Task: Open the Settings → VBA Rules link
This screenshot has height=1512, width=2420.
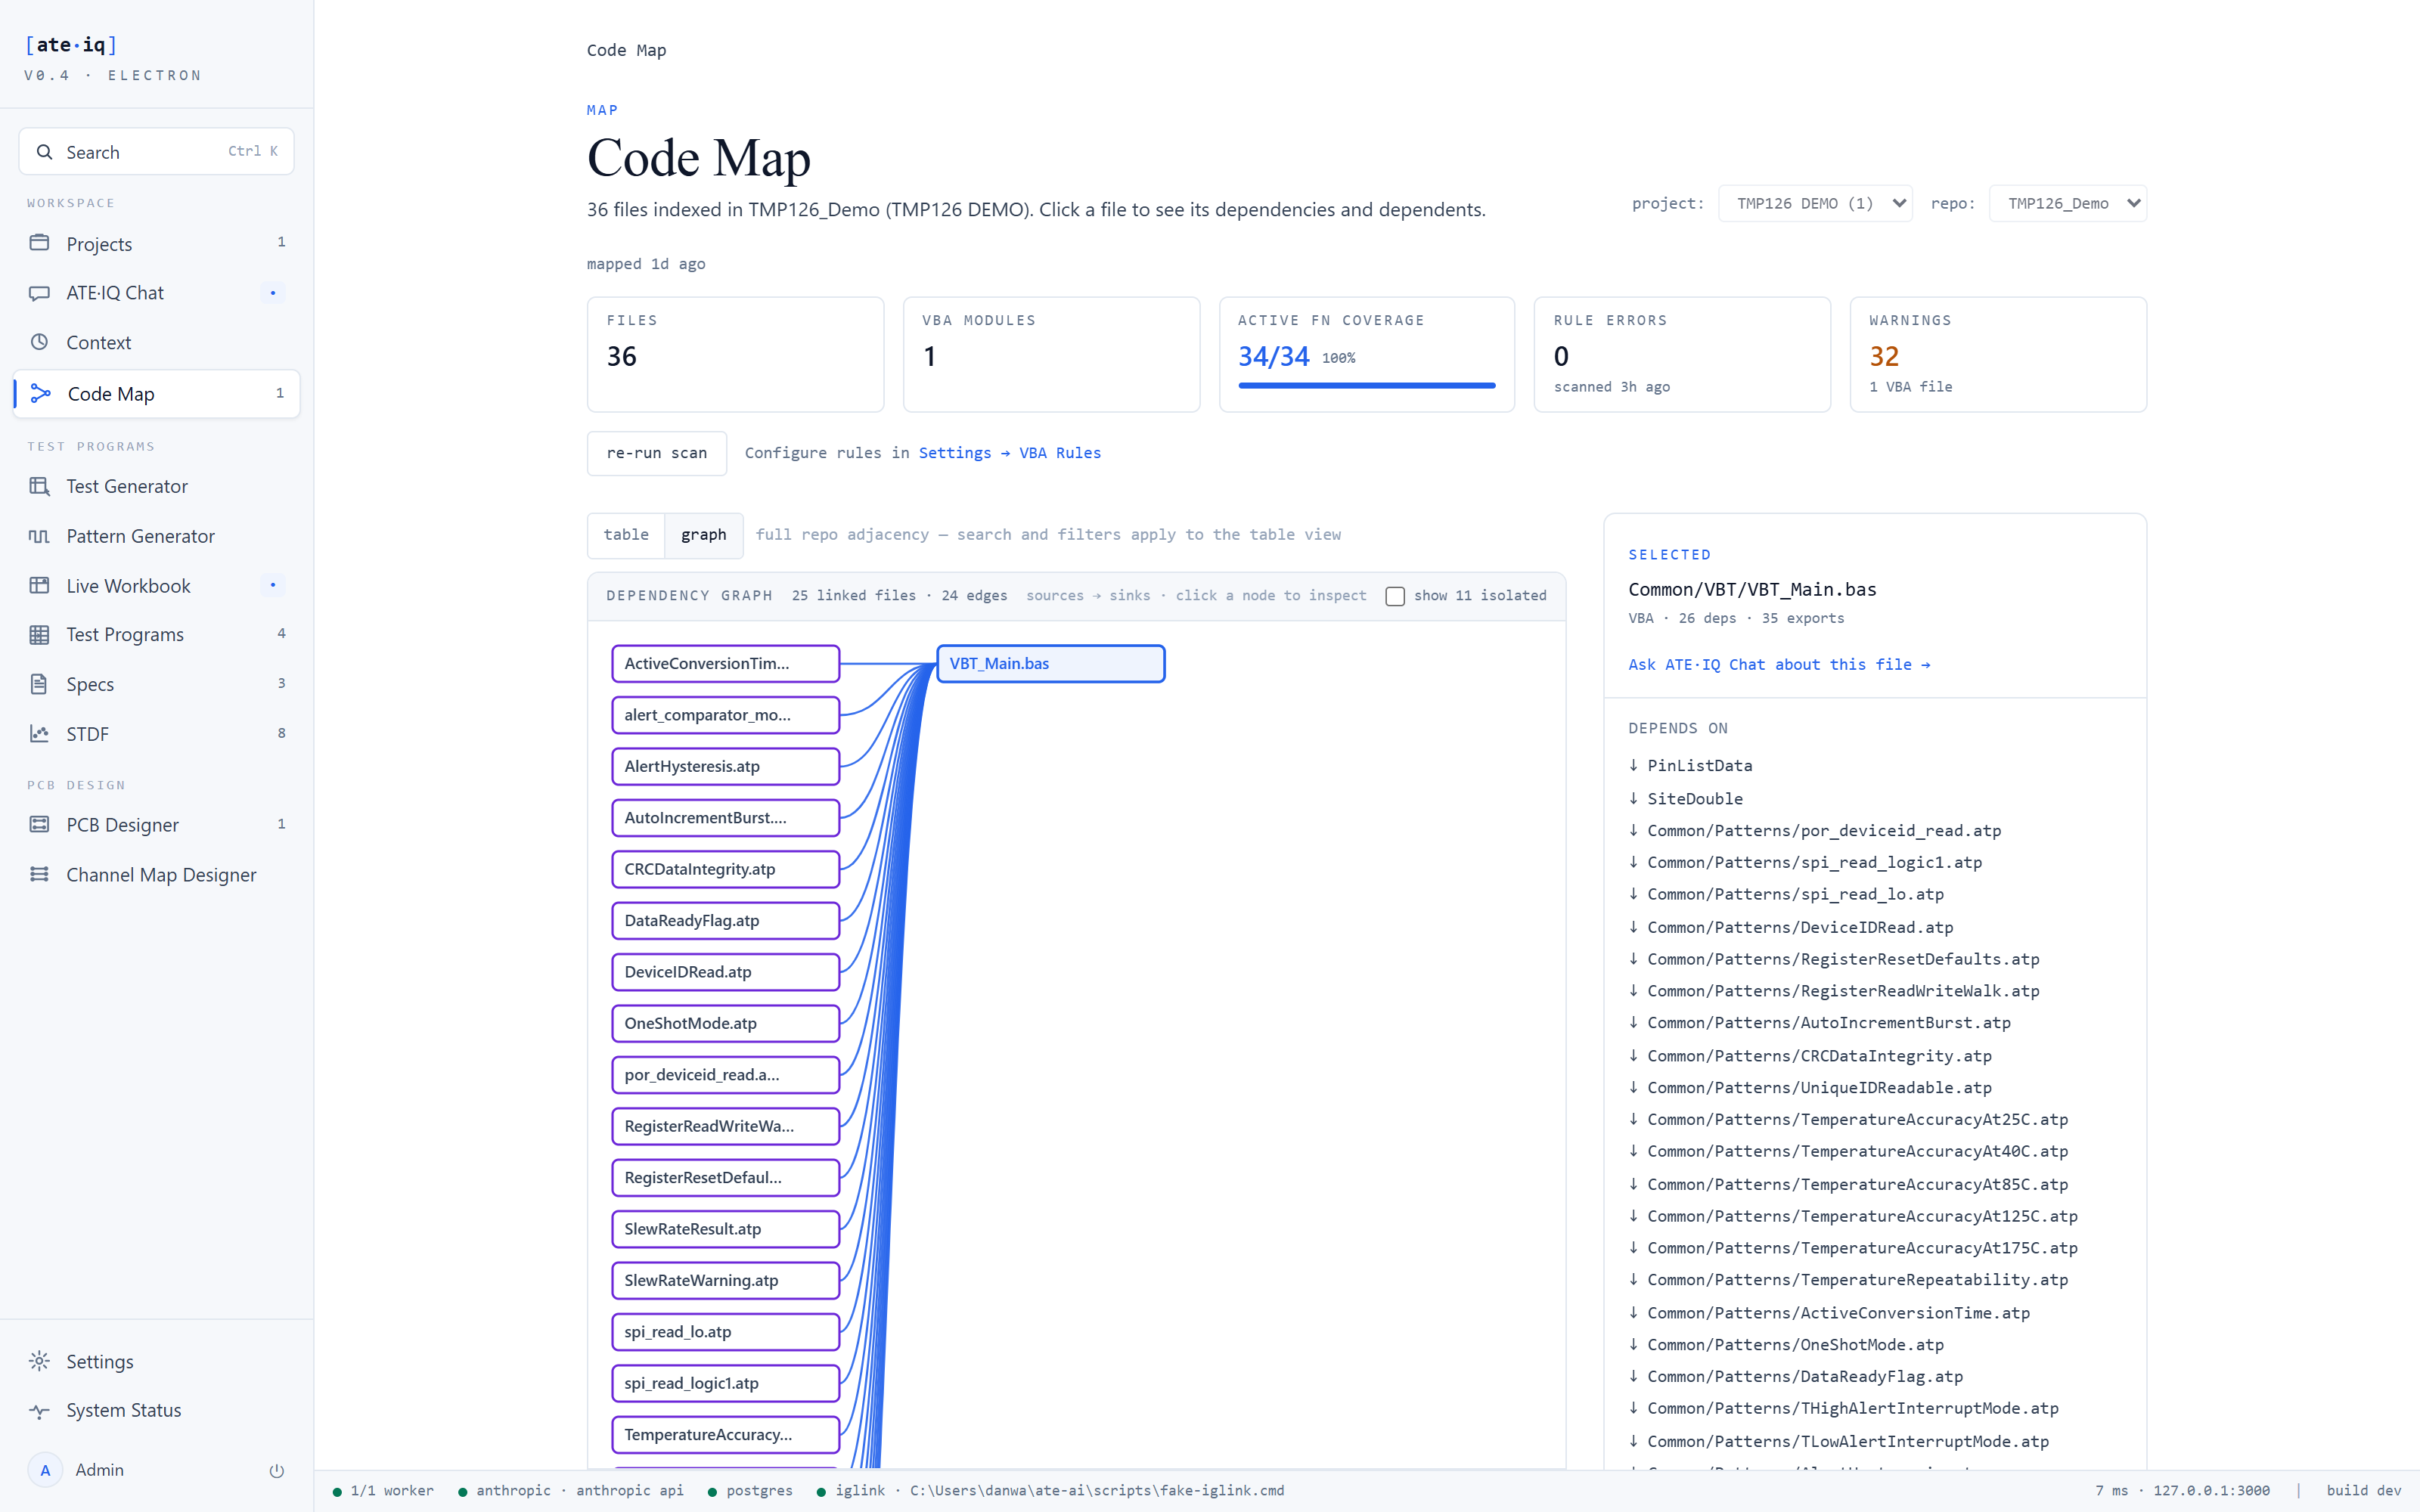Action: pyautogui.click(x=1010, y=453)
